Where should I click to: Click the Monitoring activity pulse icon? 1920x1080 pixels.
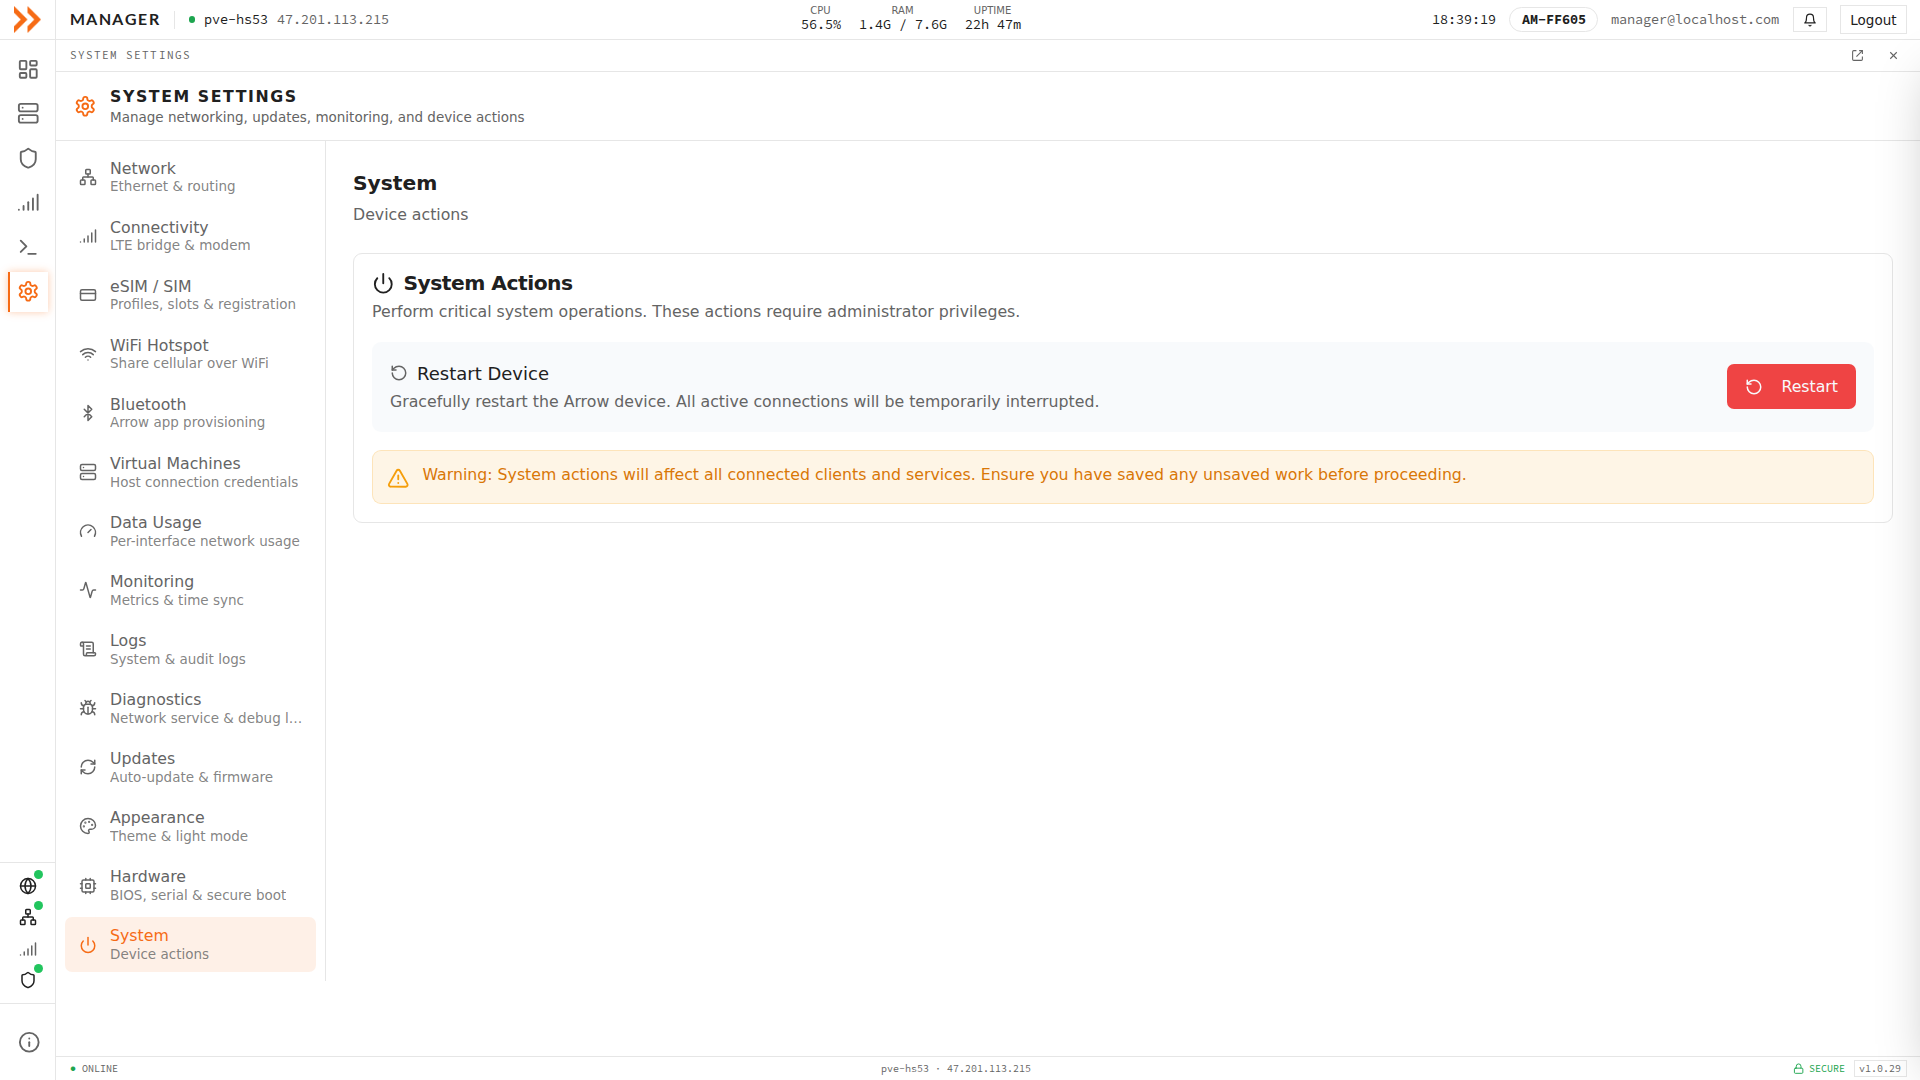pyautogui.click(x=88, y=590)
